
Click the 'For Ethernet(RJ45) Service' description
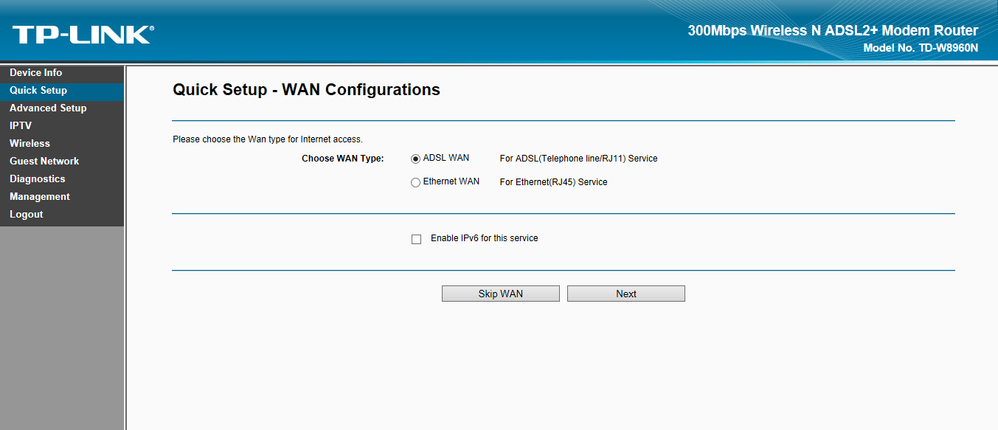coord(553,183)
